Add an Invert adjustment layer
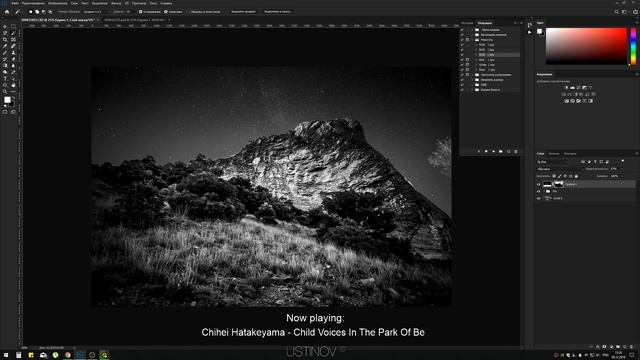Screen dimensions: 640x360 566,101
